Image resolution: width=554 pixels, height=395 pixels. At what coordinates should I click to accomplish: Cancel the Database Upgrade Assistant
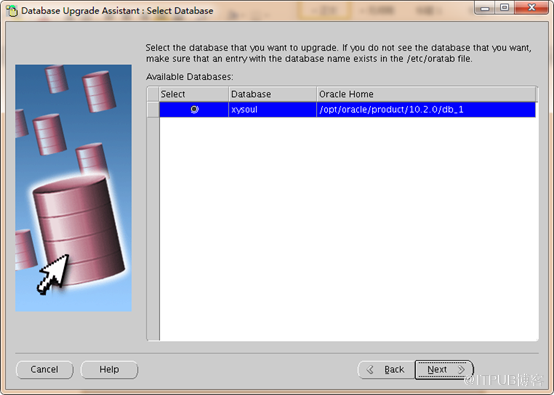click(45, 370)
